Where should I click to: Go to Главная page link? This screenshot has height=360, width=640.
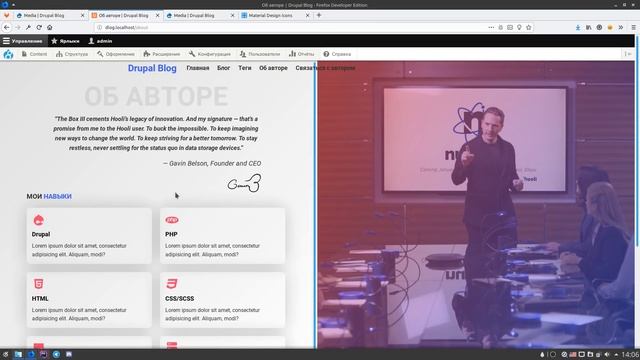[x=198, y=68]
